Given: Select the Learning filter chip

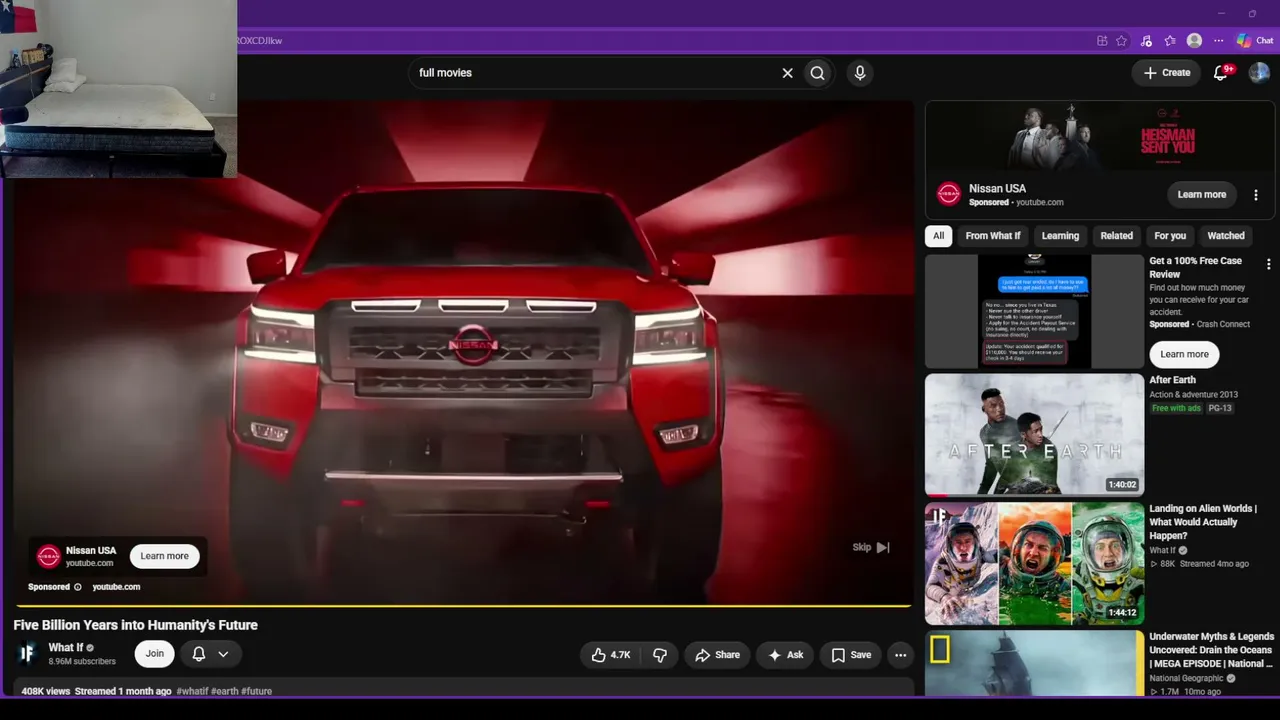Looking at the screenshot, I should [x=1060, y=236].
